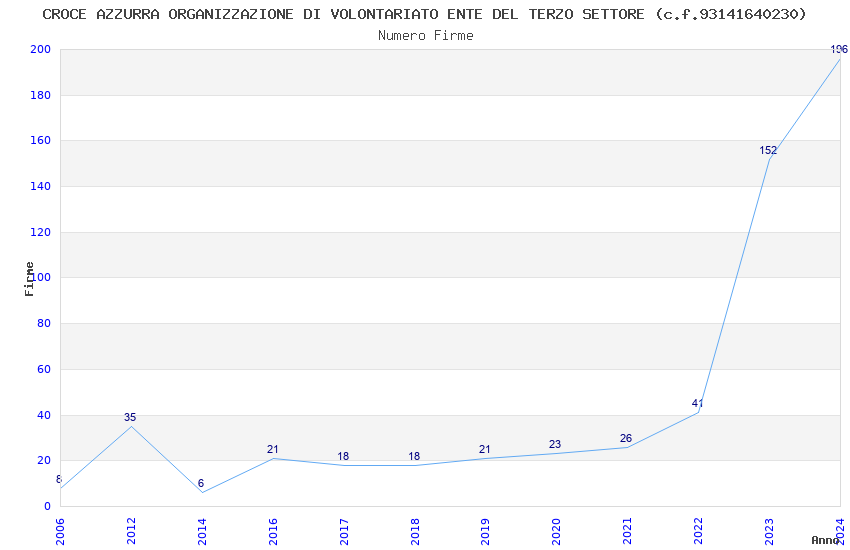The width and height of the screenshot is (850, 550).
Task: Click x-axis year 2016
Action: pos(273,532)
